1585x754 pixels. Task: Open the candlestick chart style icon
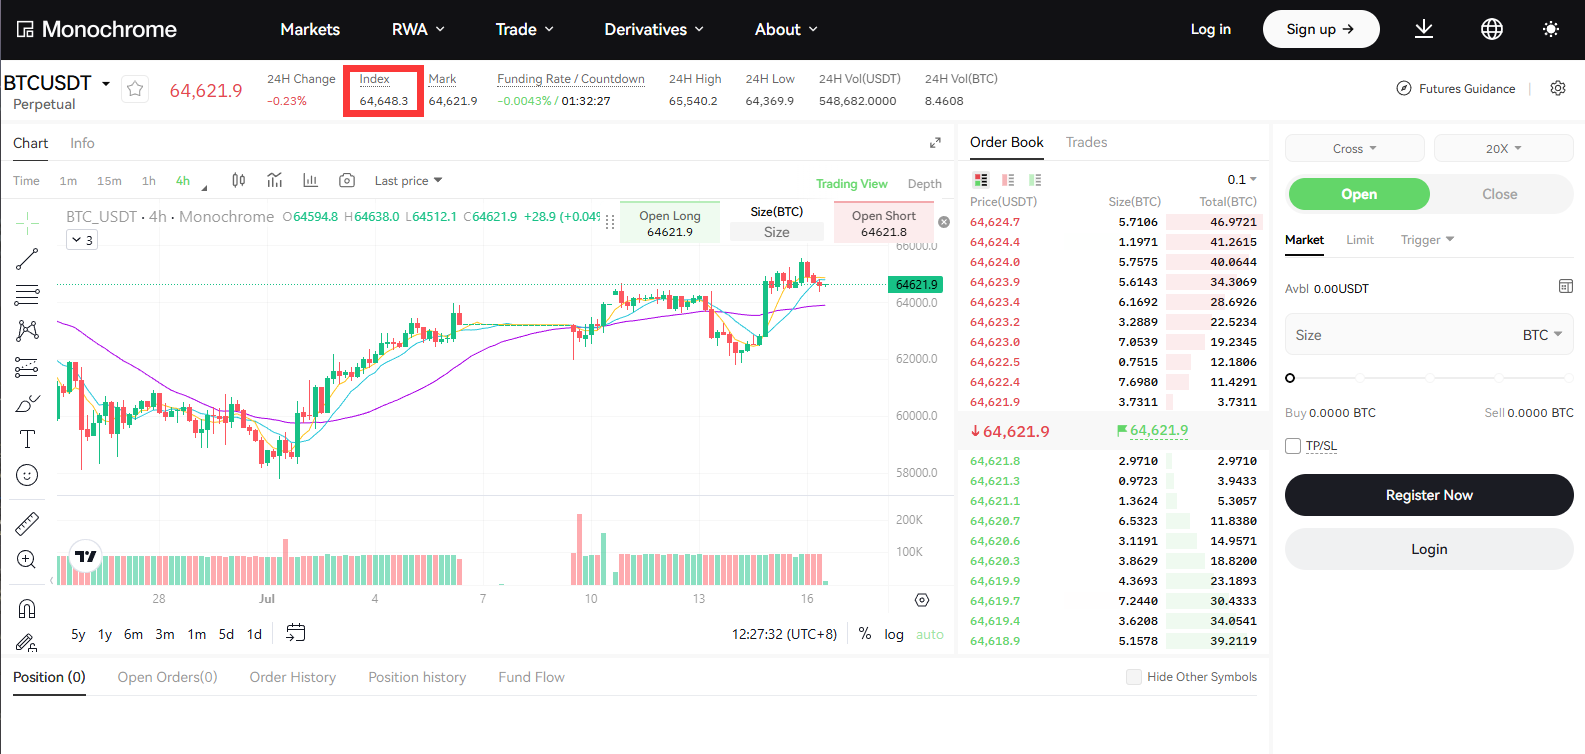tap(239, 180)
